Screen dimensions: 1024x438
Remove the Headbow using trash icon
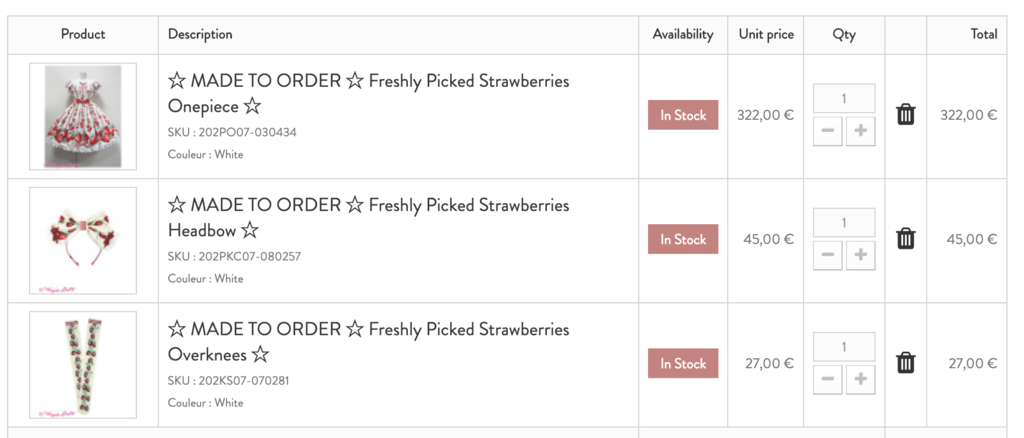point(905,239)
